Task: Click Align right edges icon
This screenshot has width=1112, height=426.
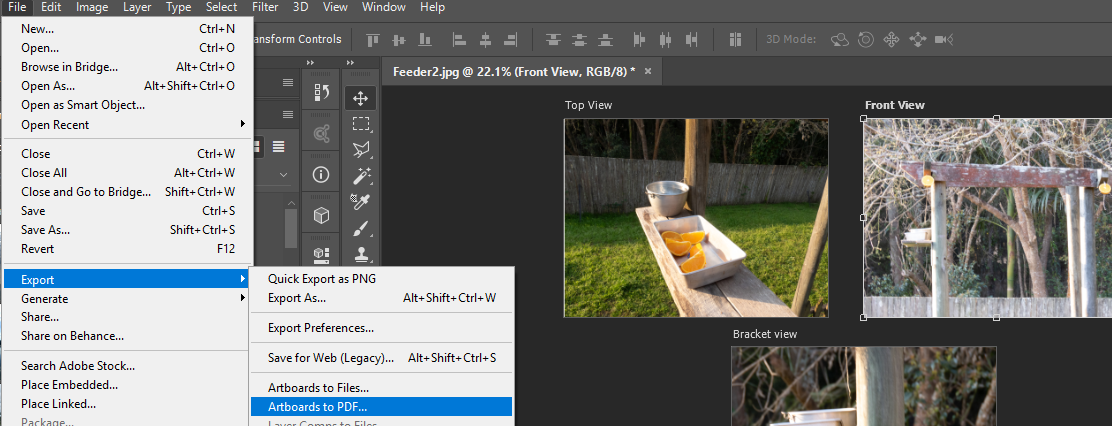Action: [x=511, y=40]
